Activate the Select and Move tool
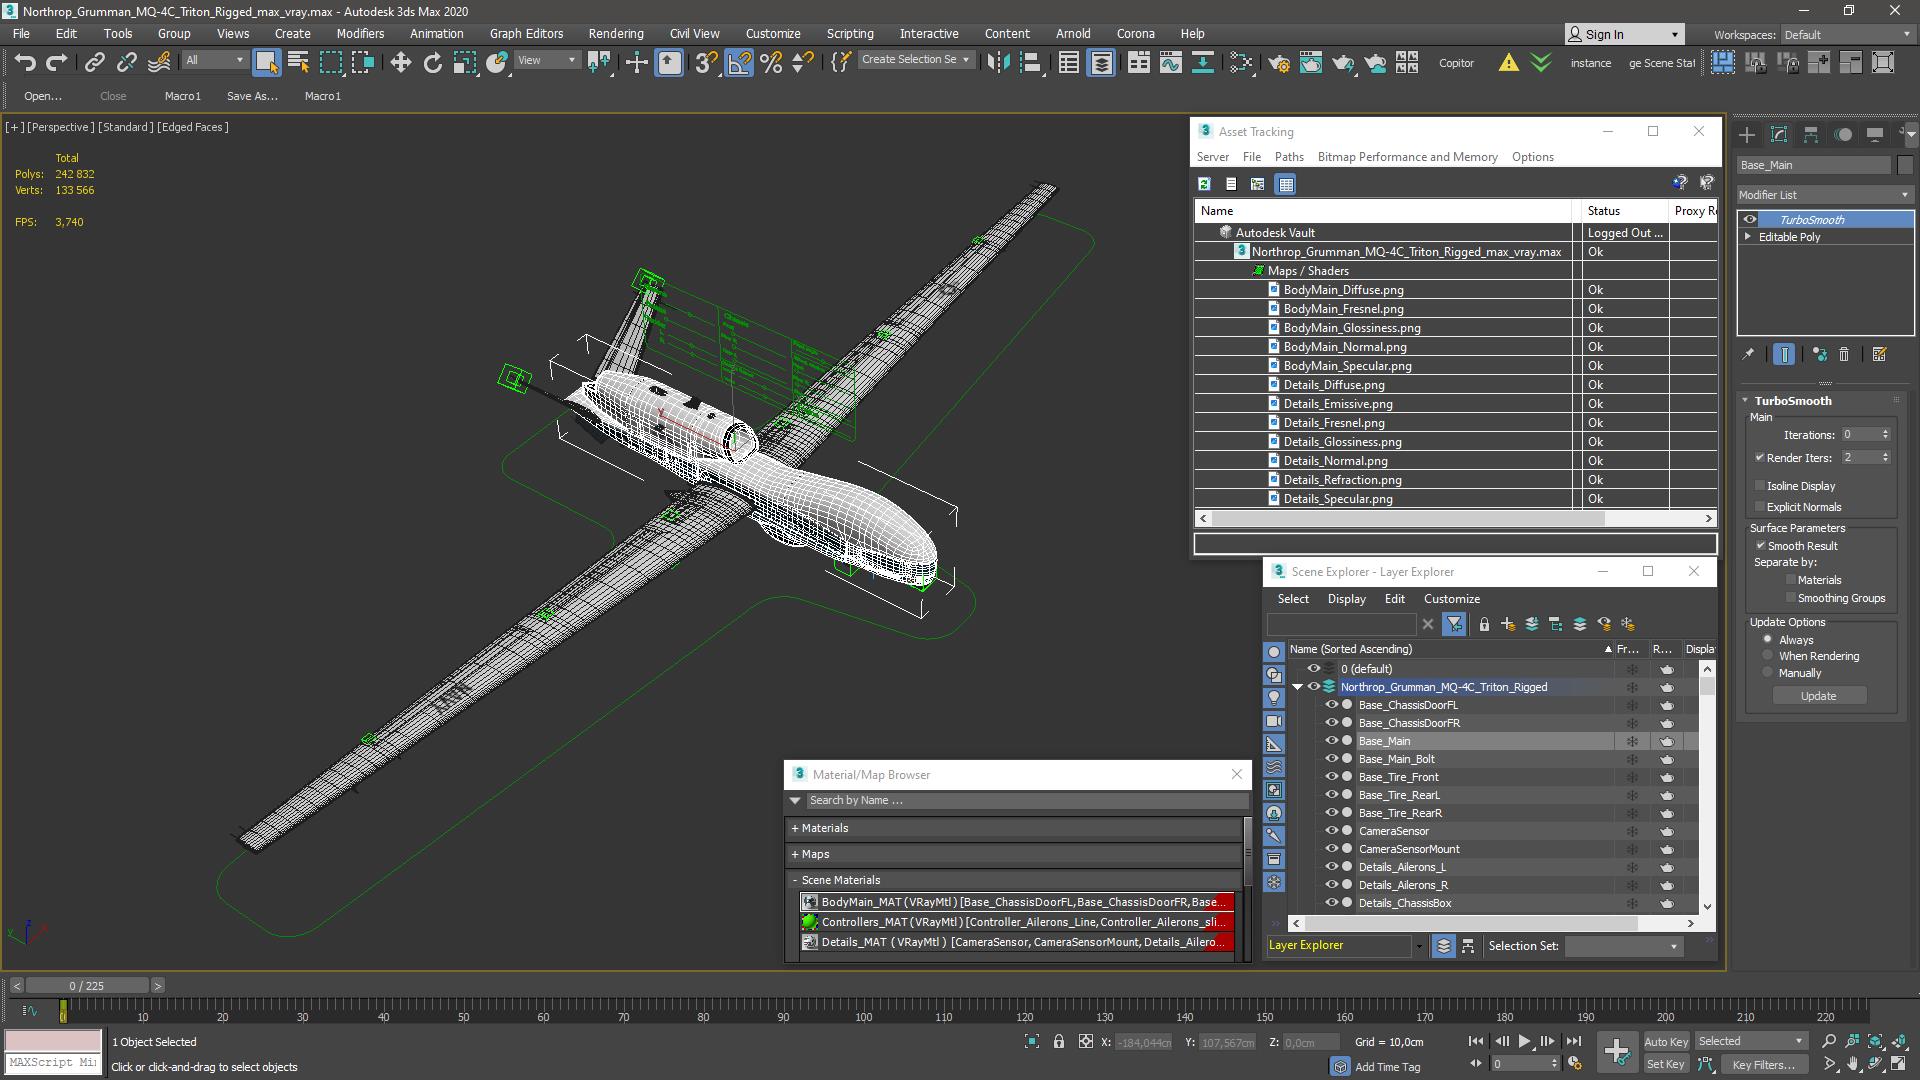The width and height of the screenshot is (1920, 1080). (x=401, y=63)
